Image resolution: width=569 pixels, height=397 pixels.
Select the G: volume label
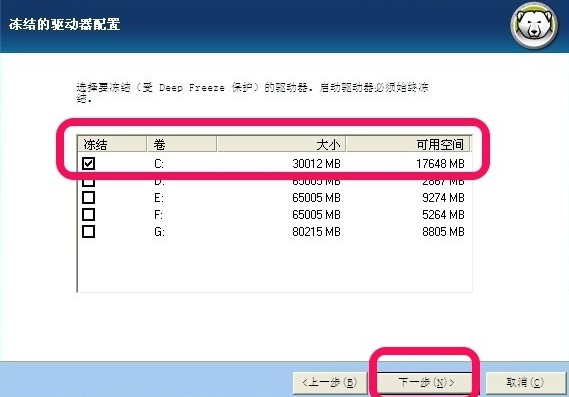click(x=159, y=232)
